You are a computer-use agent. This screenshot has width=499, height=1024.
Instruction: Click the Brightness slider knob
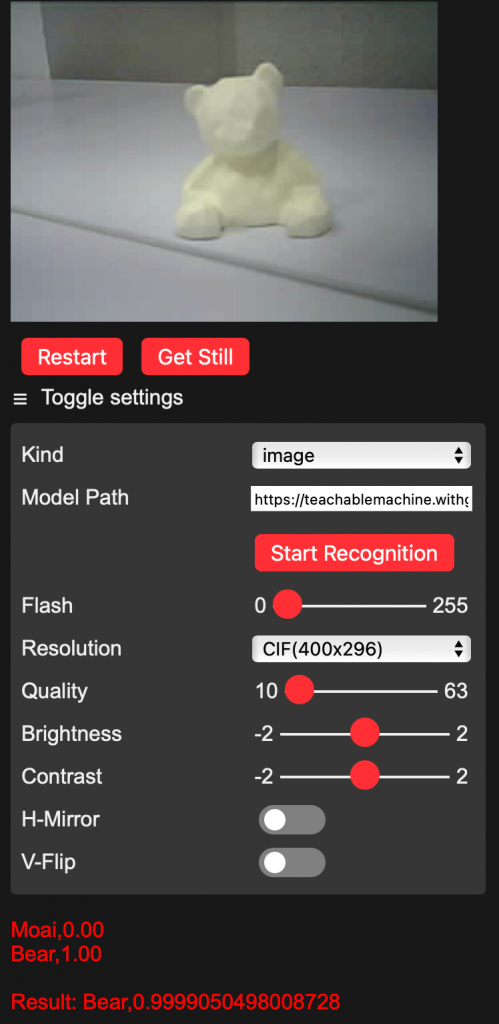pos(364,733)
